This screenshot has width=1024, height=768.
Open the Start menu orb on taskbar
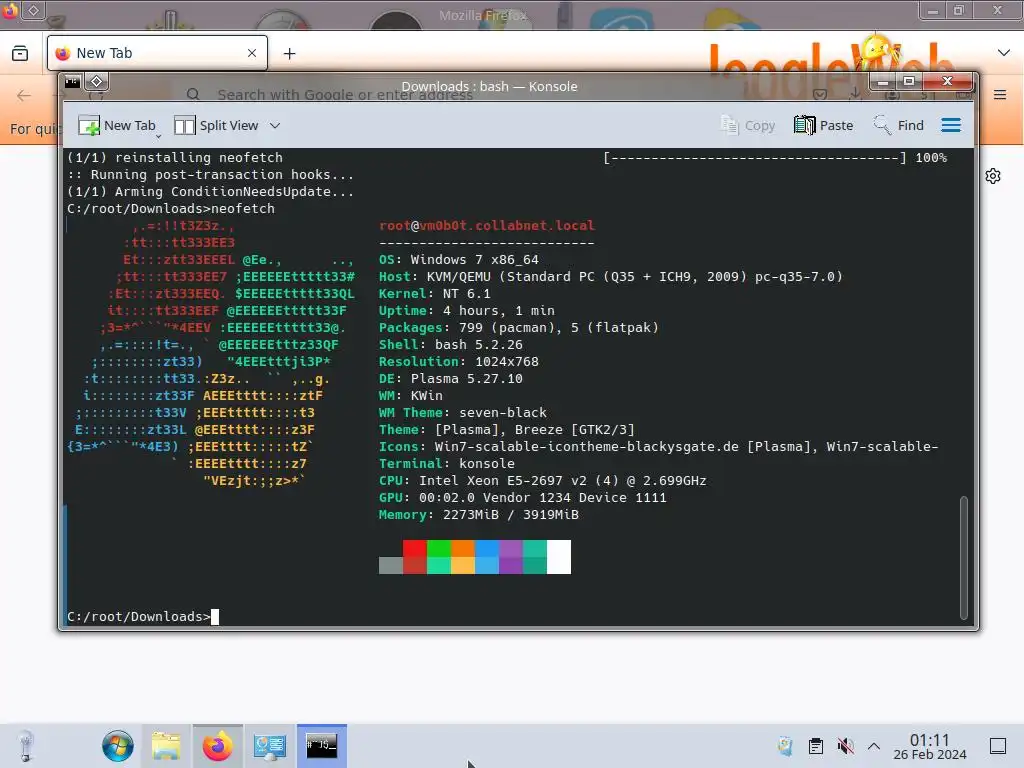(118, 745)
